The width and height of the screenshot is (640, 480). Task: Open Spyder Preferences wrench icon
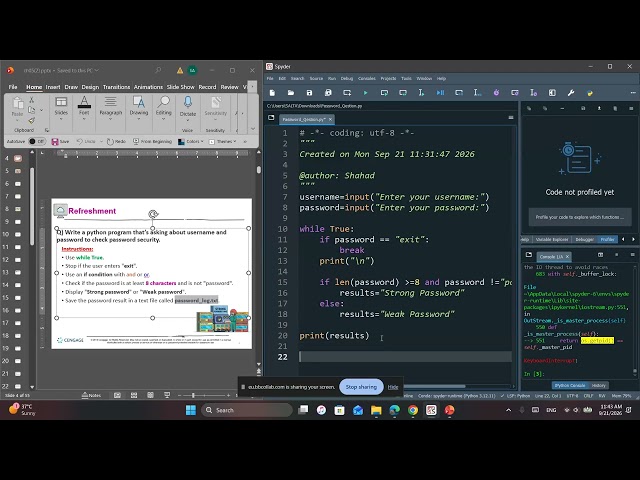(x=571, y=93)
